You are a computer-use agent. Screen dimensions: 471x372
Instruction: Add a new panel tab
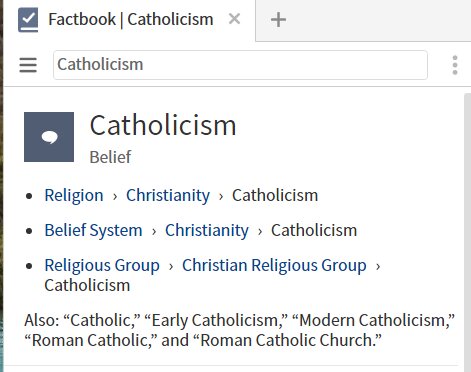tap(278, 20)
